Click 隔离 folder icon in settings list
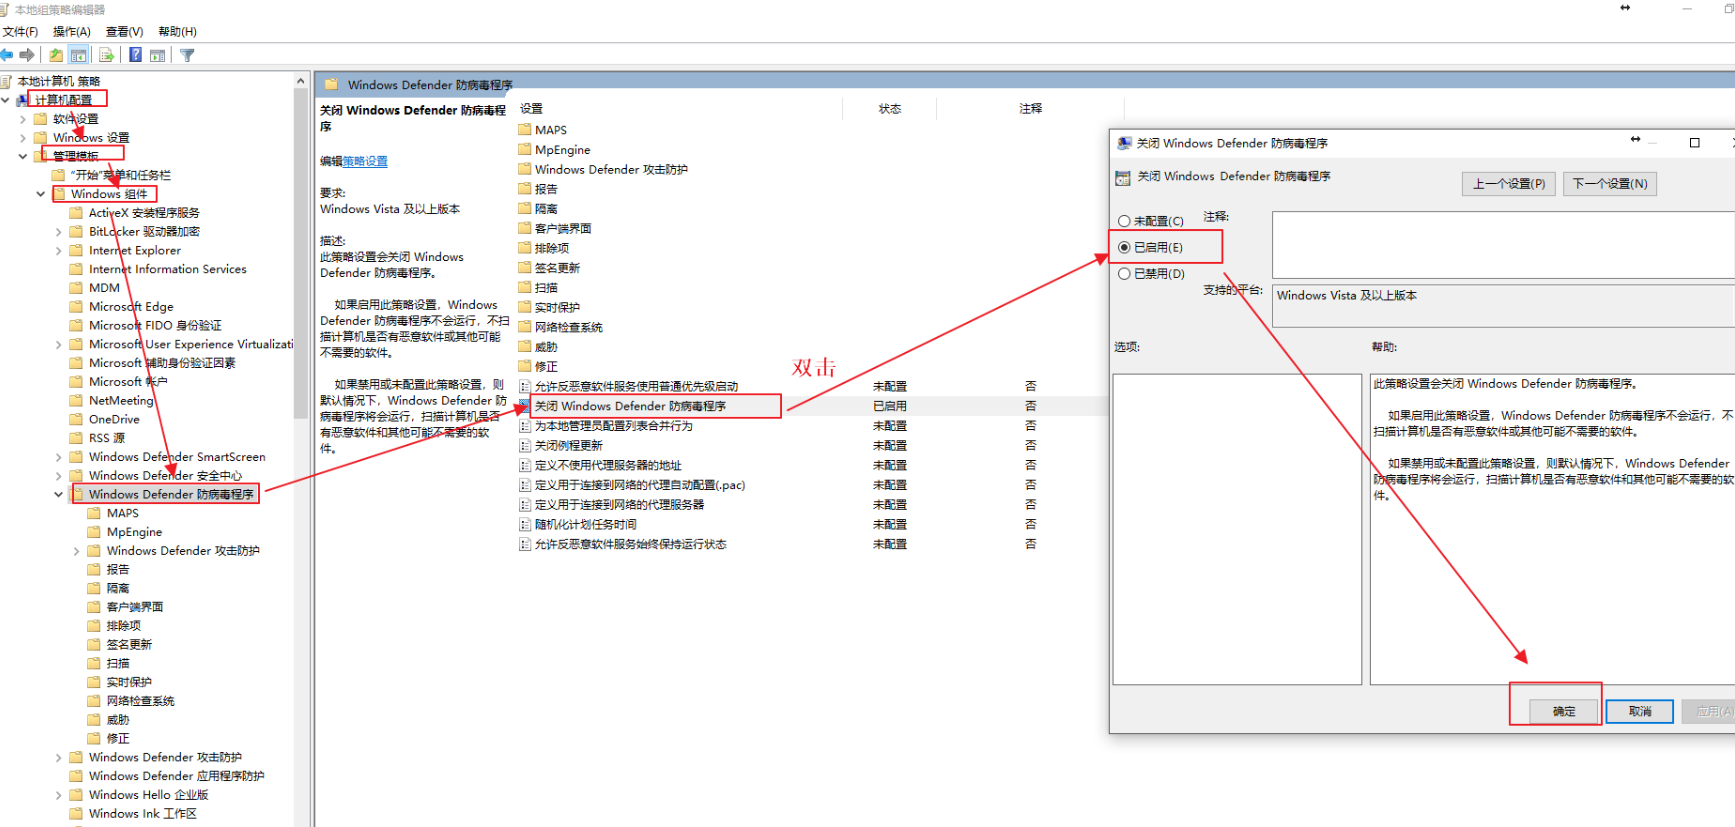This screenshot has width=1735, height=827. (x=525, y=209)
